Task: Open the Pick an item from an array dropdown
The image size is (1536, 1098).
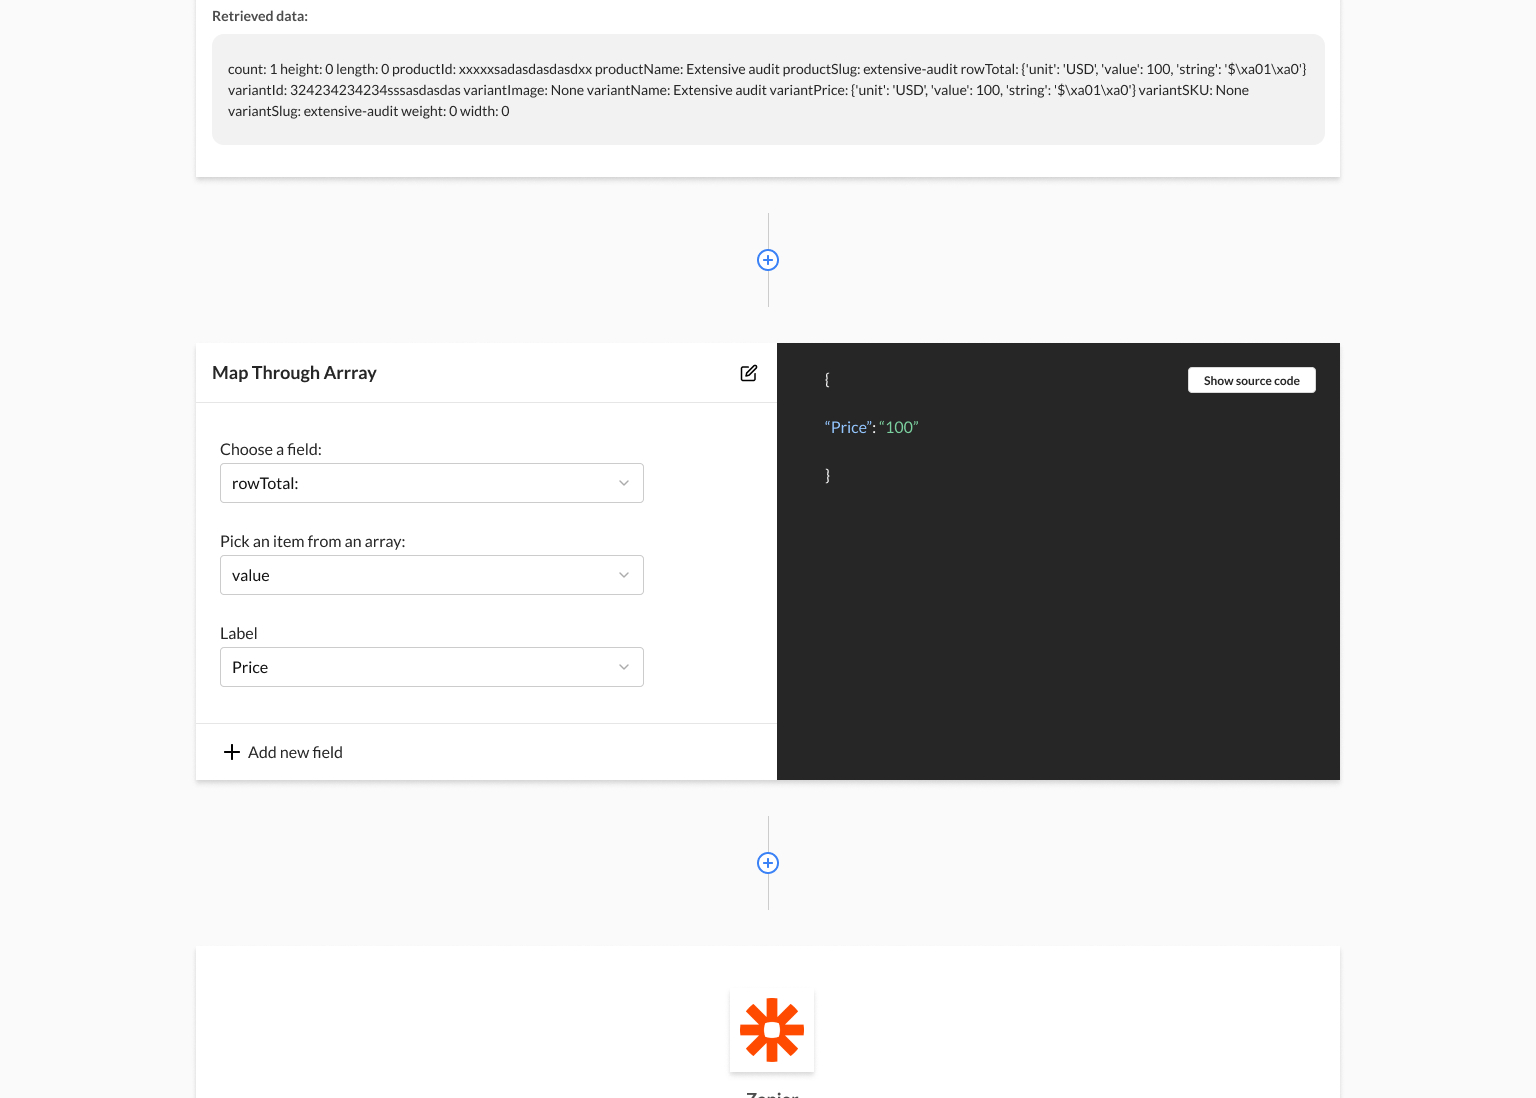Action: click(432, 575)
